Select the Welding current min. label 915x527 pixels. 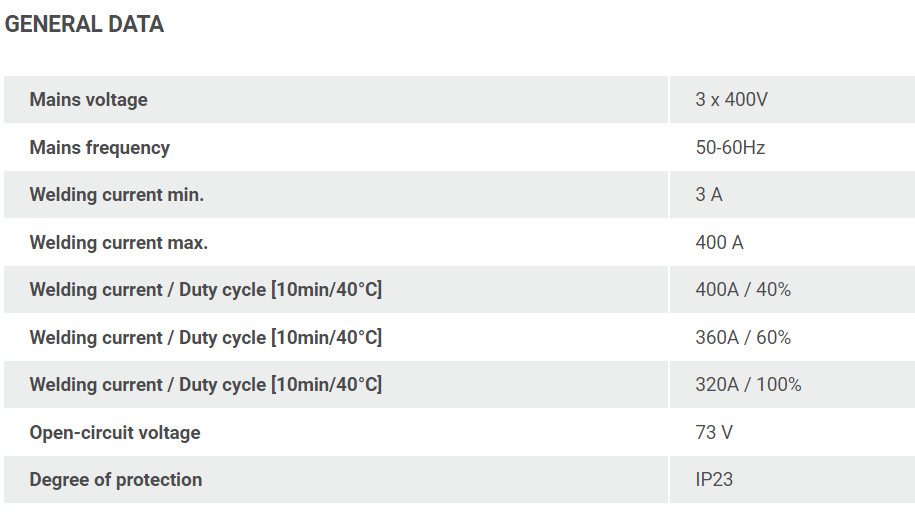click(x=116, y=195)
